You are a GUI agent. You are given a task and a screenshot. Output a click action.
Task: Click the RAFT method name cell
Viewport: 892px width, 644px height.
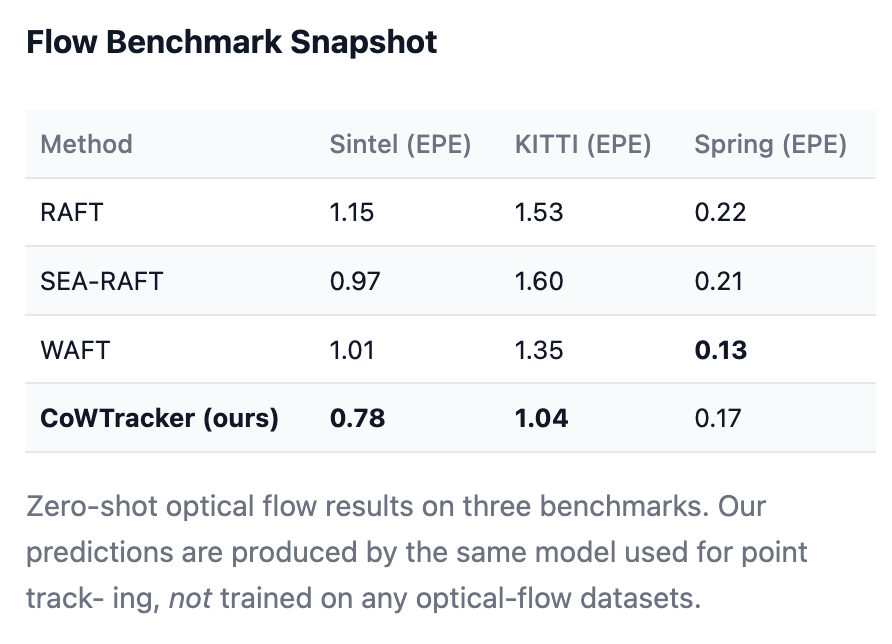(x=71, y=212)
